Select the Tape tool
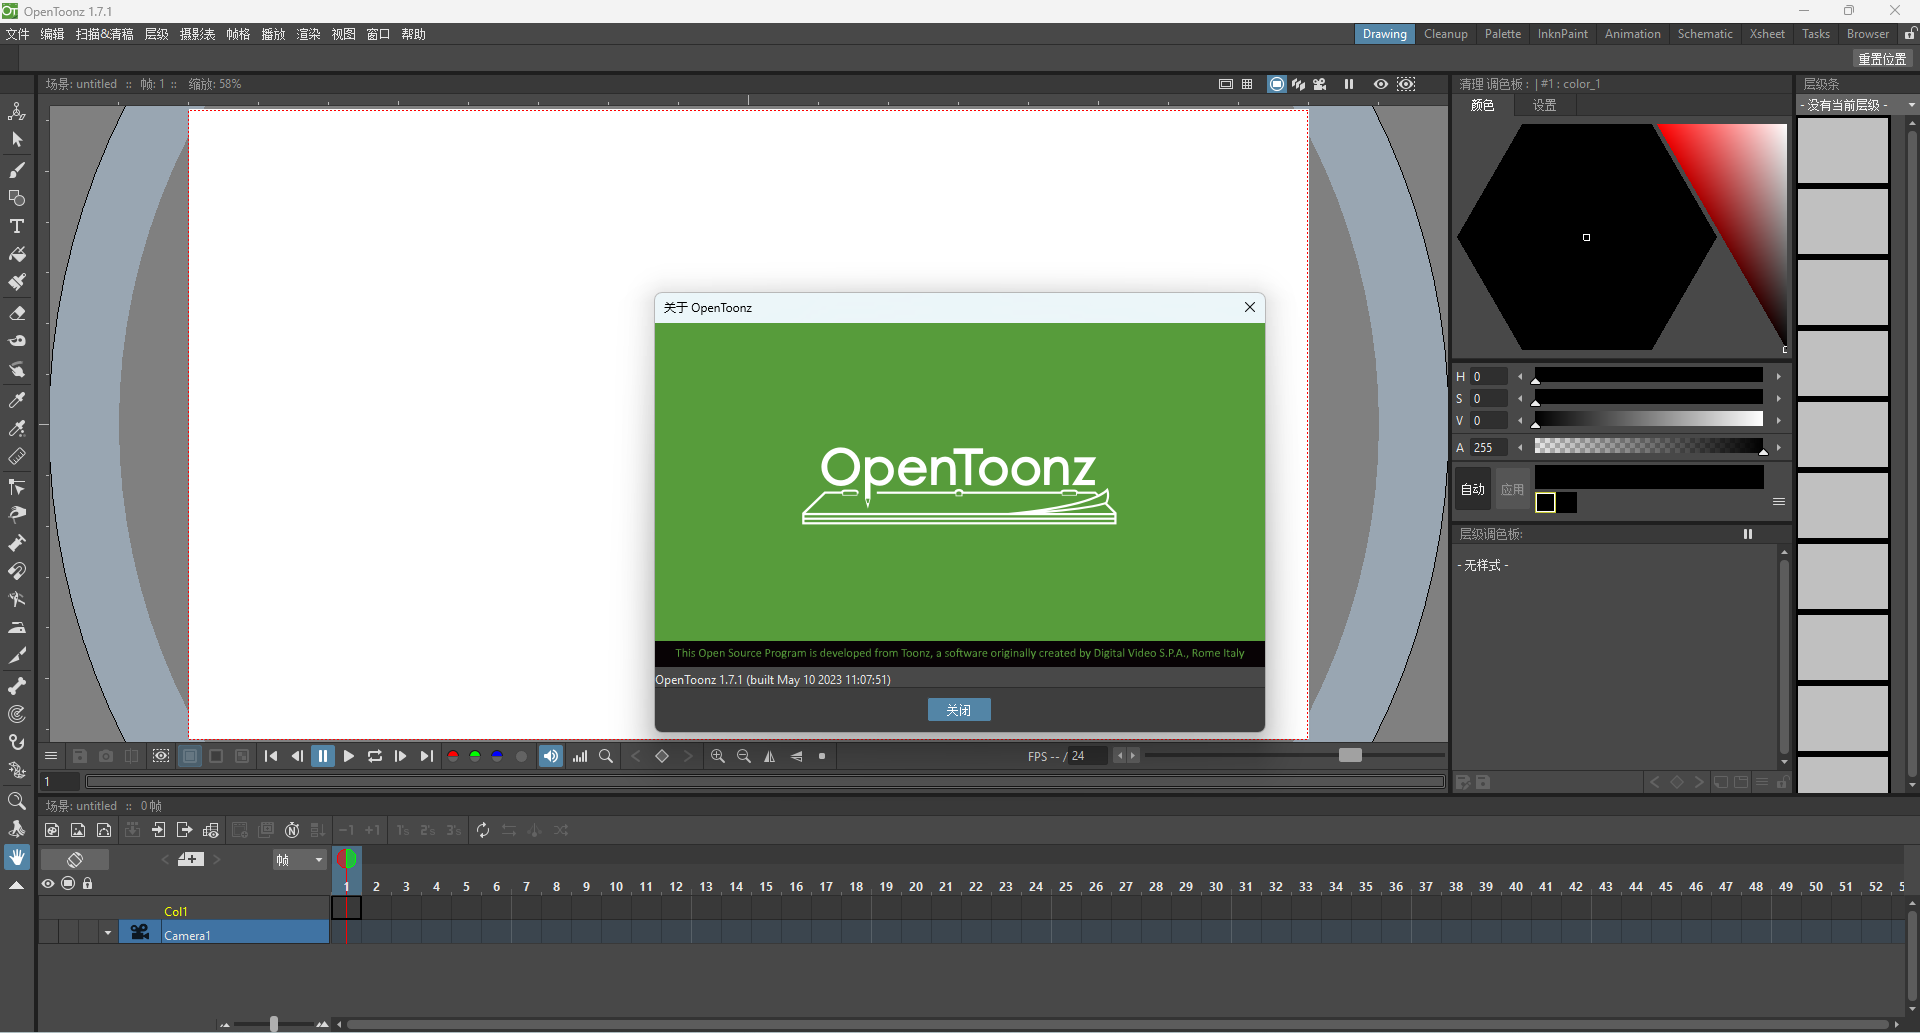This screenshot has height=1033, width=1920. point(17,341)
